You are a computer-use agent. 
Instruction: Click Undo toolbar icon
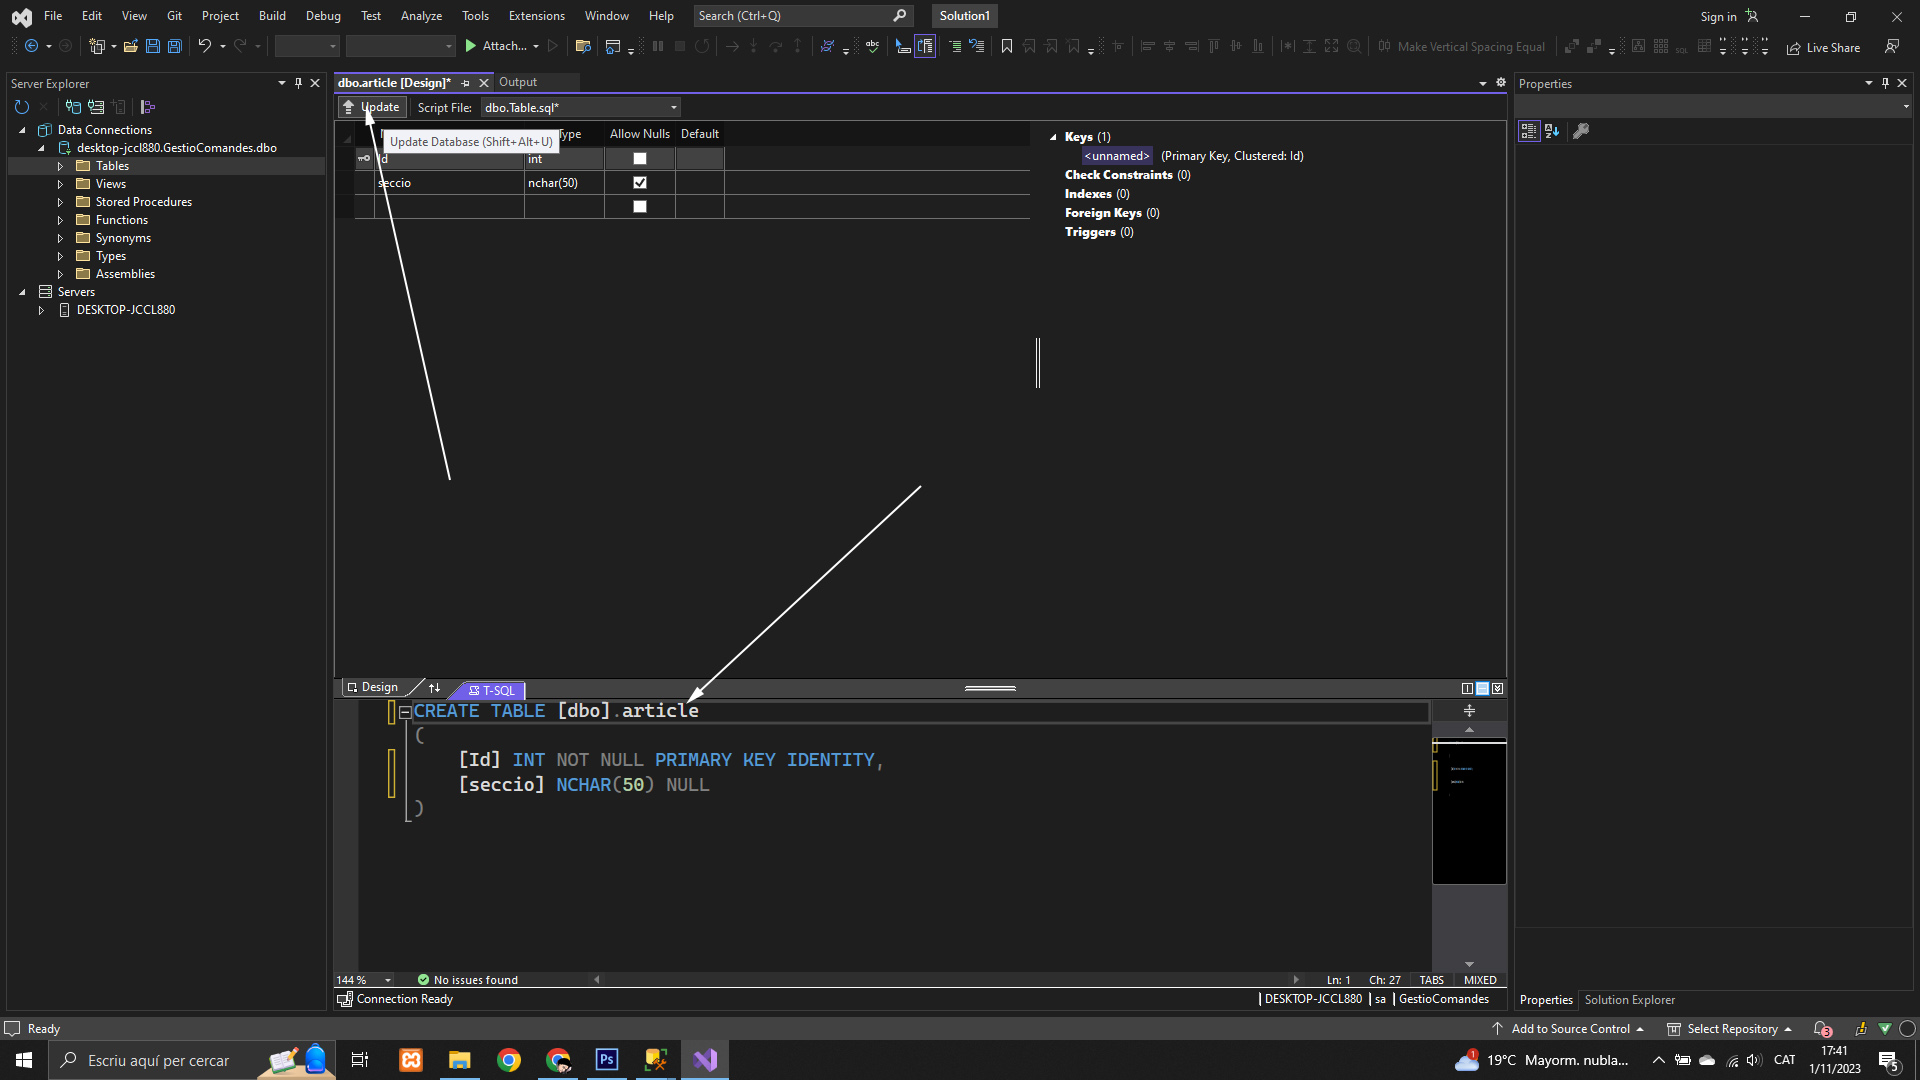coord(204,46)
